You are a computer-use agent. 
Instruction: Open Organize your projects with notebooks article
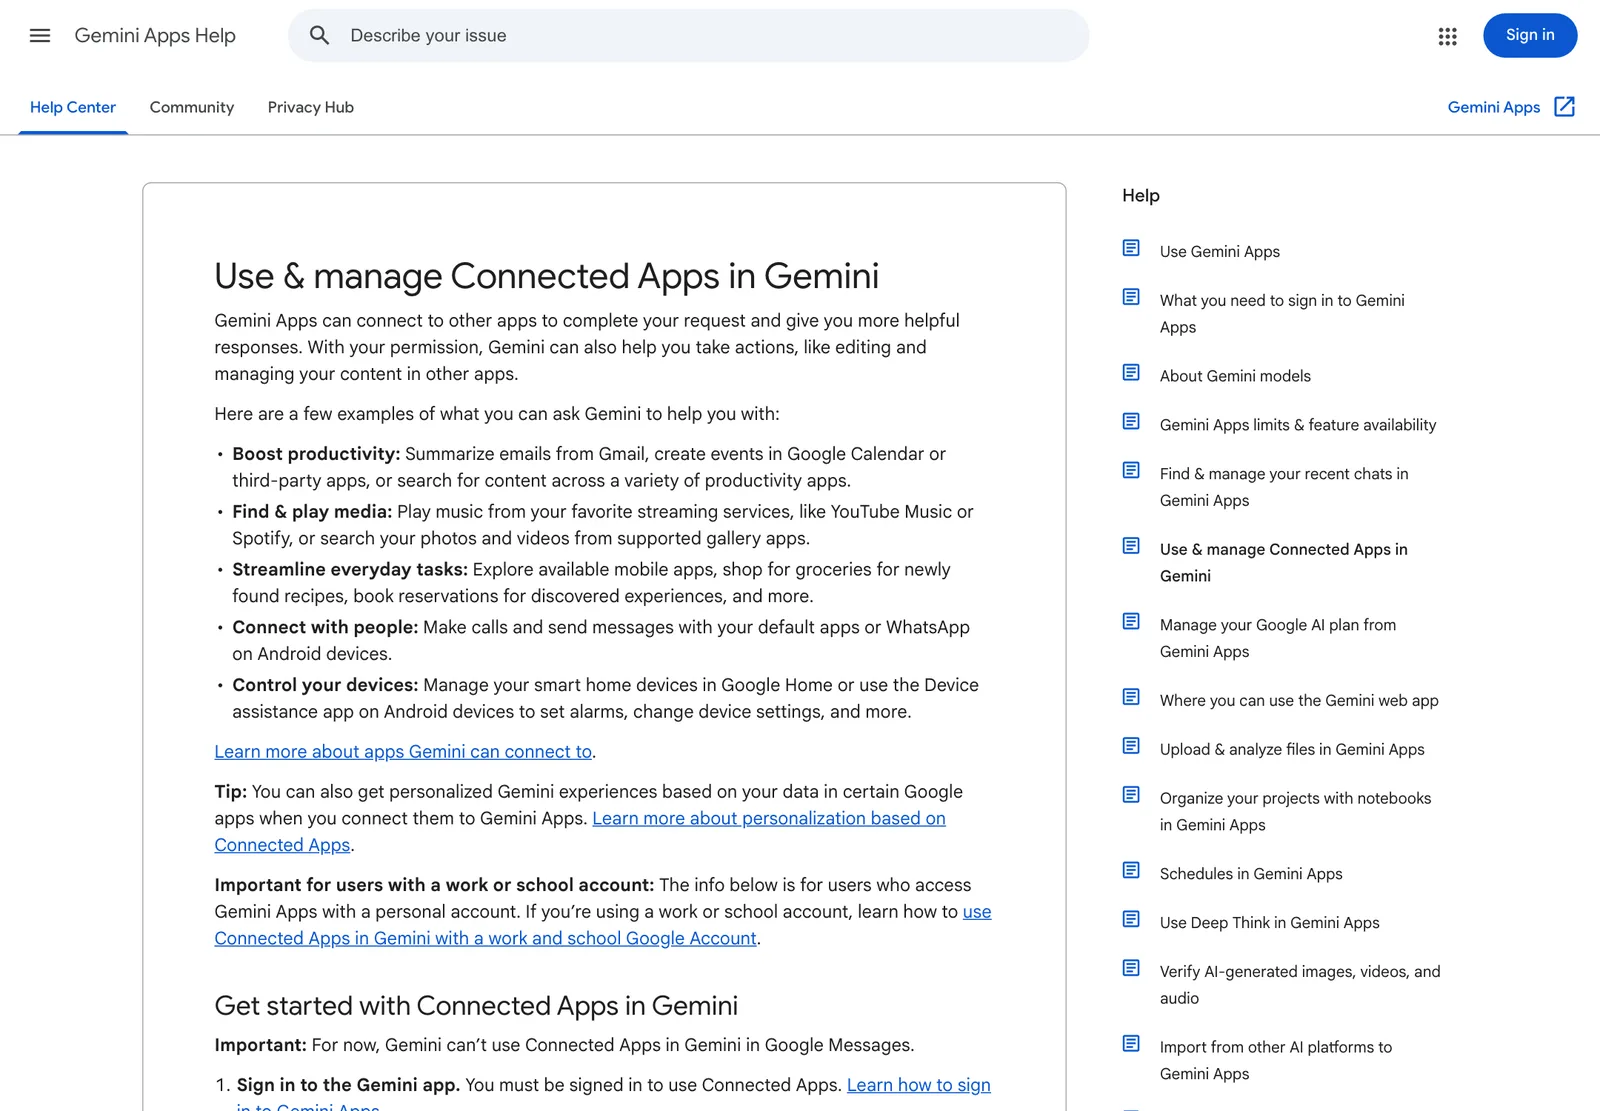coord(1295,812)
